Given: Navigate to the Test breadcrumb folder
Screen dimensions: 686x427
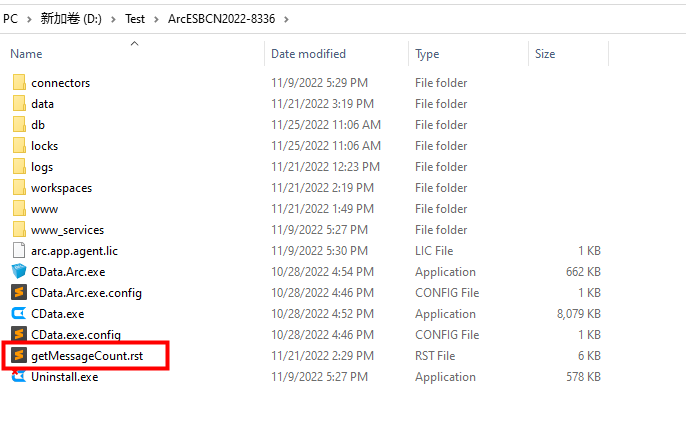Looking at the screenshot, I should pyautogui.click(x=135, y=19).
